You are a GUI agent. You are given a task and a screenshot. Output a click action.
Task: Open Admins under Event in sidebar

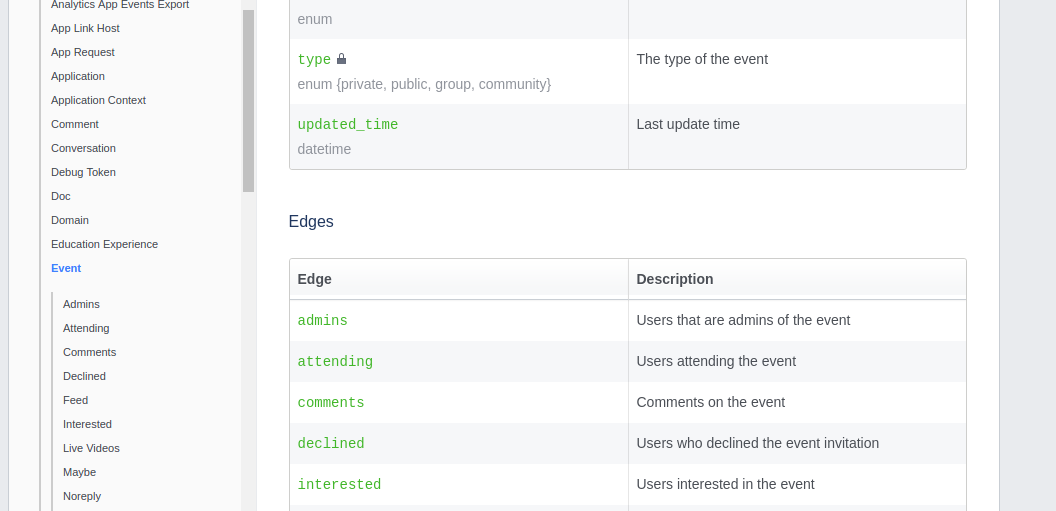click(x=81, y=304)
